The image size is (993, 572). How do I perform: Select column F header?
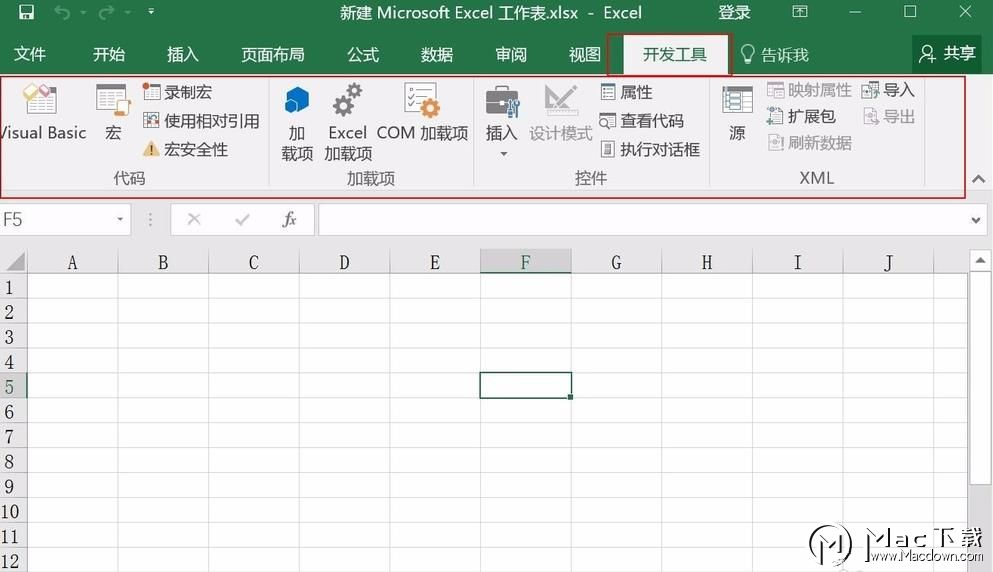click(526, 262)
